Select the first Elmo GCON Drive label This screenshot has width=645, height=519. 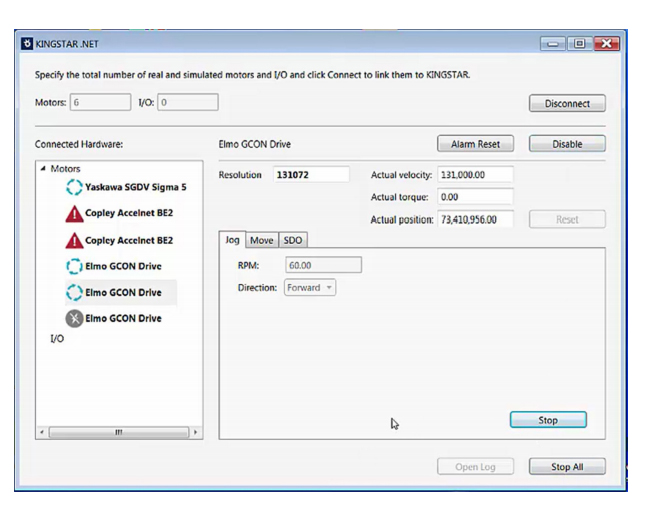tap(123, 266)
